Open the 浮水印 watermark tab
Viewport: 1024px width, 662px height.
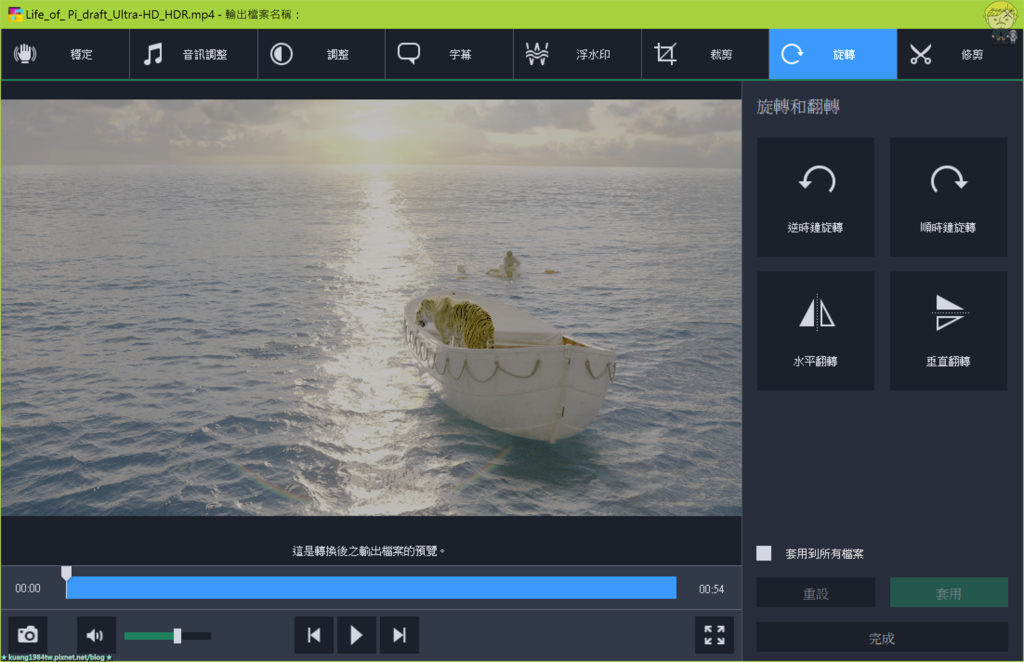577,54
